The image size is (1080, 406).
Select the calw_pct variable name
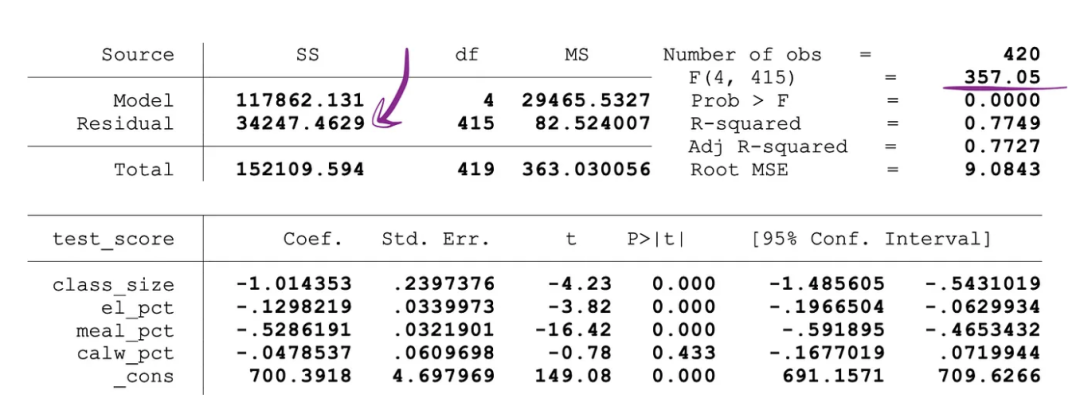point(125,354)
